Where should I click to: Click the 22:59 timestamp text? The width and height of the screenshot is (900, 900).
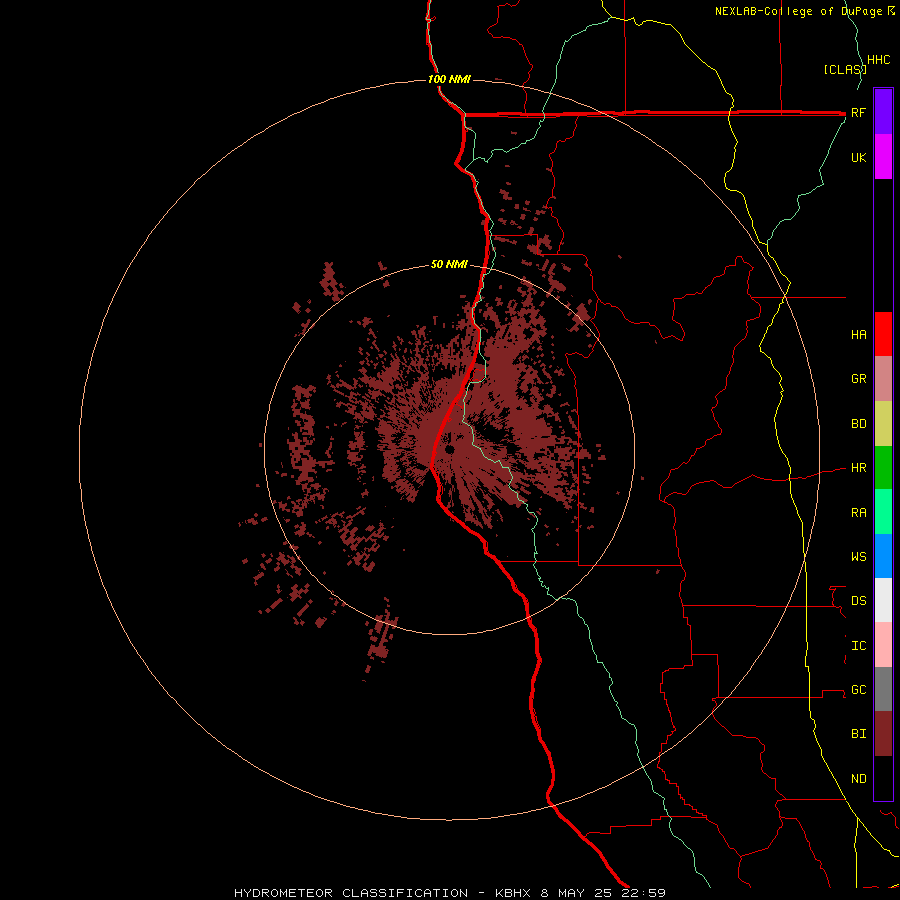[x=642, y=893]
